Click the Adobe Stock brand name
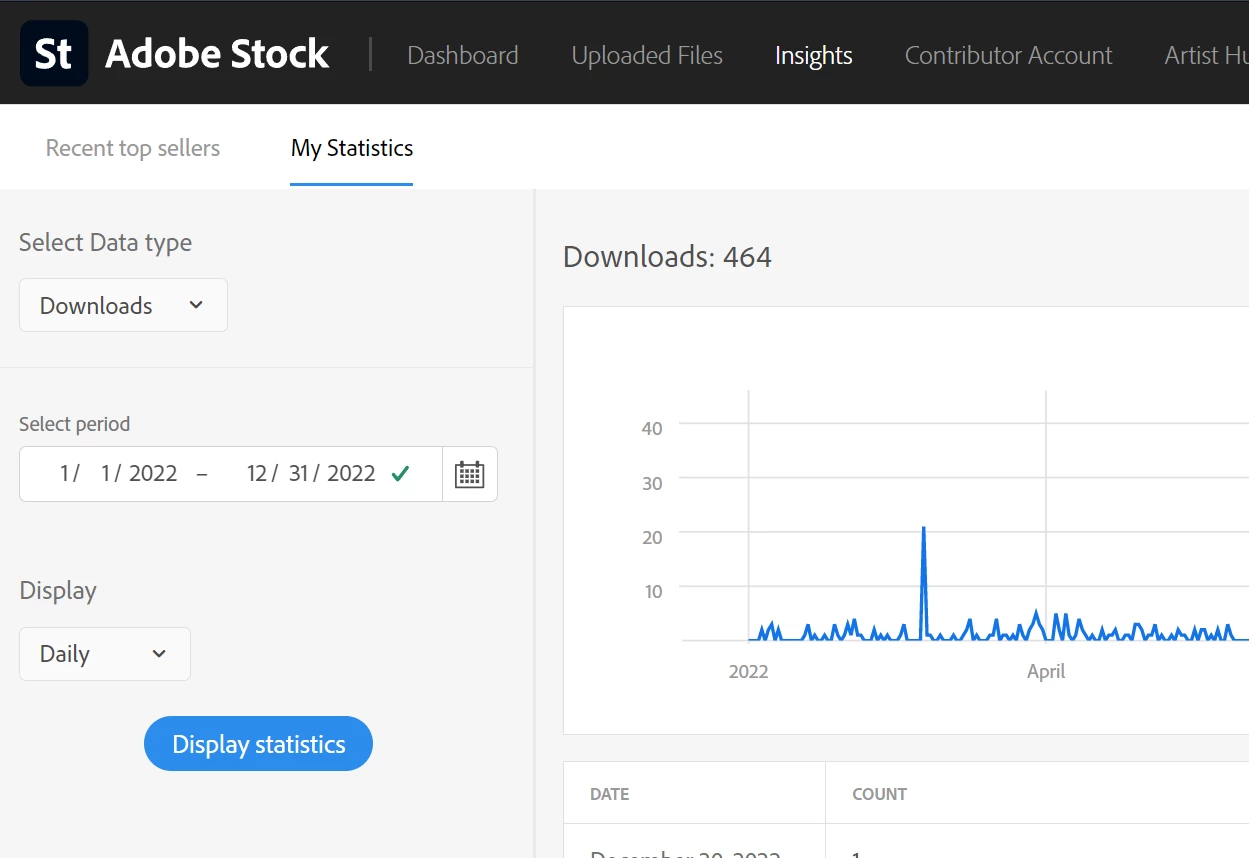The height and width of the screenshot is (858, 1249). (x=217, y=54)
